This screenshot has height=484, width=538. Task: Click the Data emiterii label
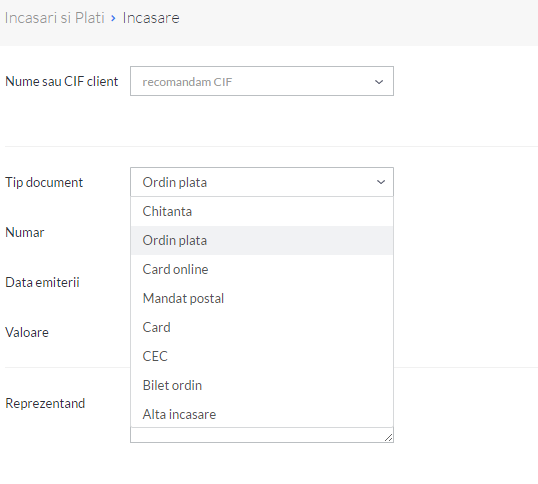(42, 282)
